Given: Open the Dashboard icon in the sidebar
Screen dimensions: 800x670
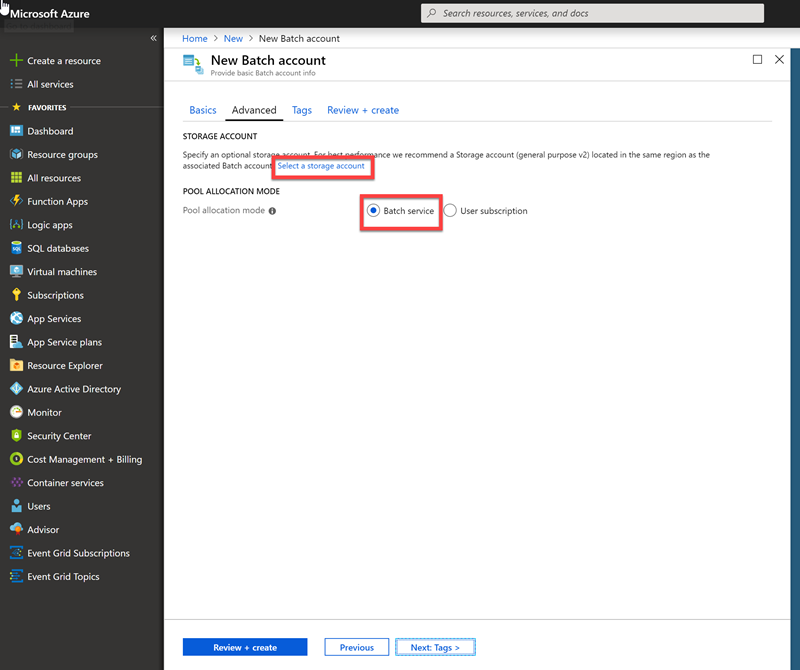Looking at the screenshot, I should click(16, 131).
